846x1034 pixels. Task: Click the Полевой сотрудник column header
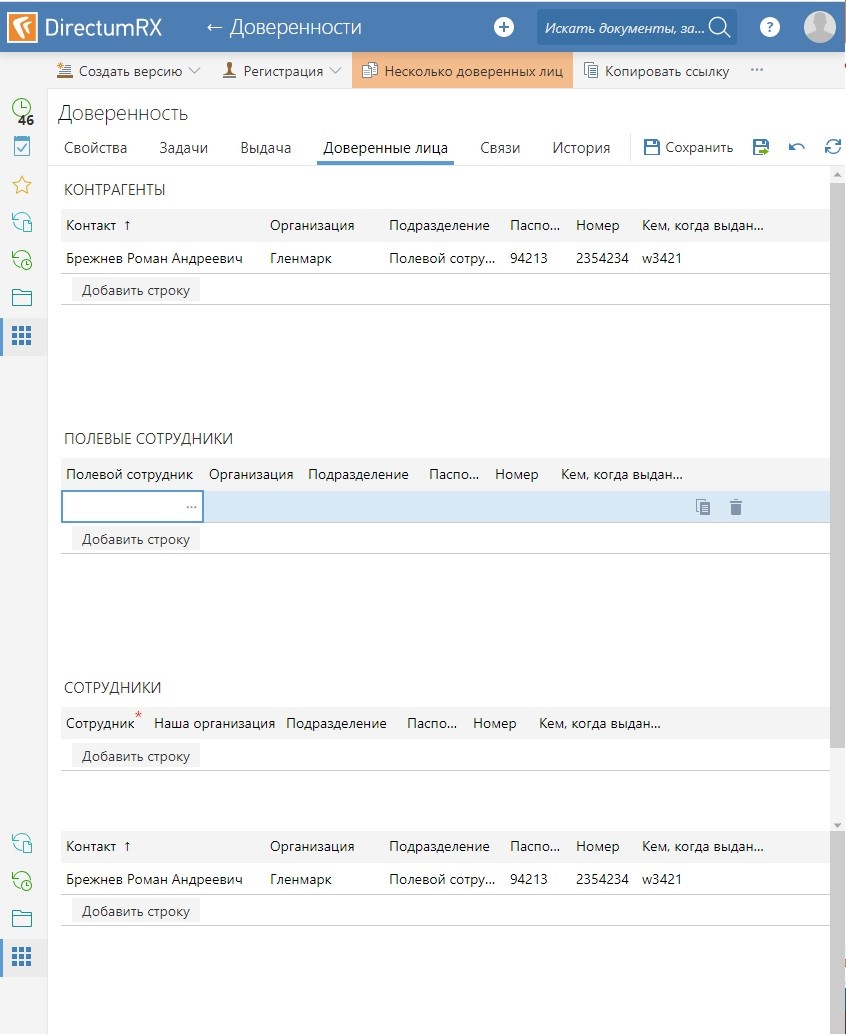[x=130, y=474]
